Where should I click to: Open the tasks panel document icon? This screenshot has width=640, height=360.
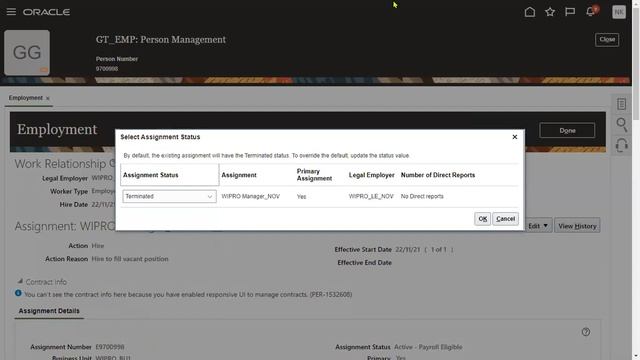point(621,104)
